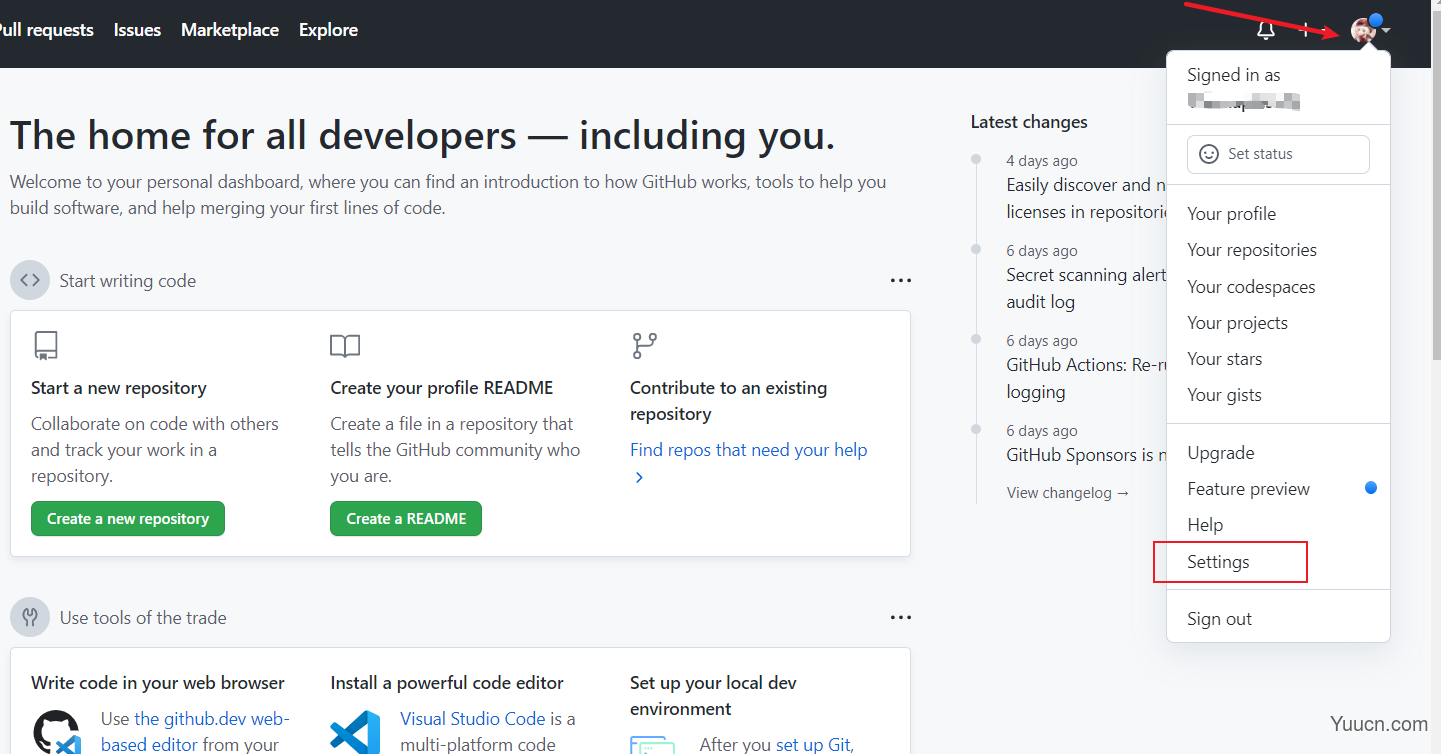Toggle the dropdown caret beside avatar
This screenshot has width=1441, height=754.
point(1386,31)
